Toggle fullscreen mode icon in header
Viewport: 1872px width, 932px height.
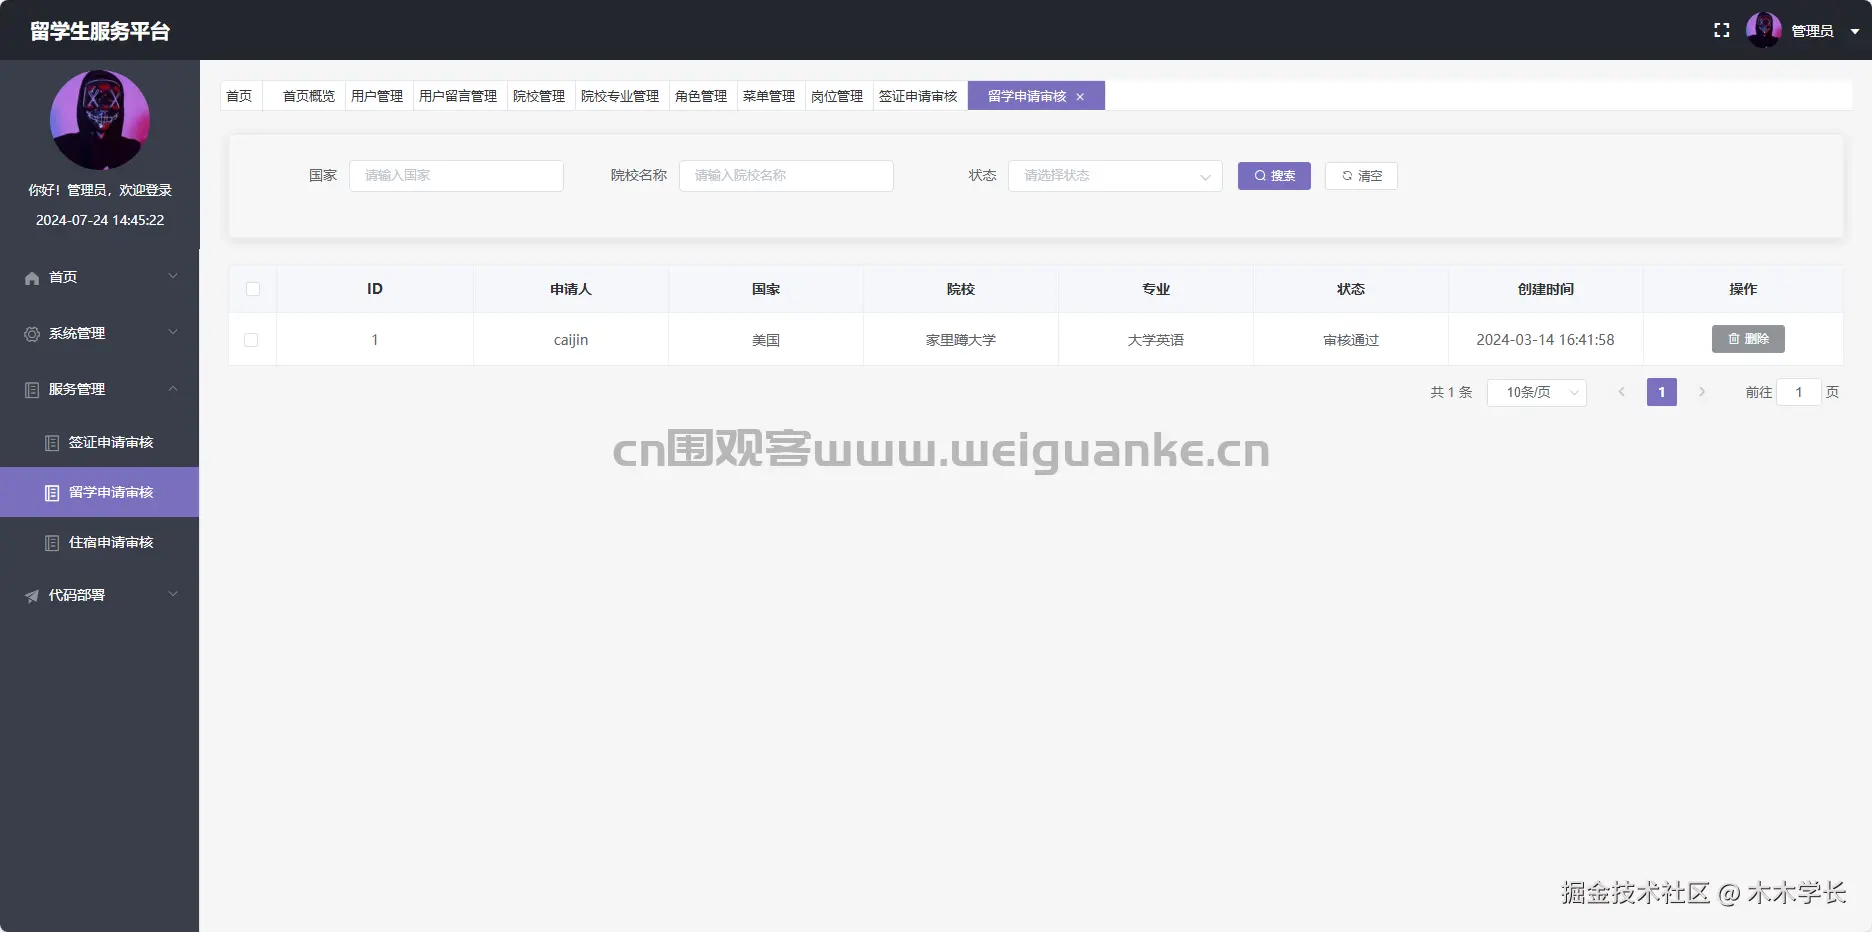1721,31
